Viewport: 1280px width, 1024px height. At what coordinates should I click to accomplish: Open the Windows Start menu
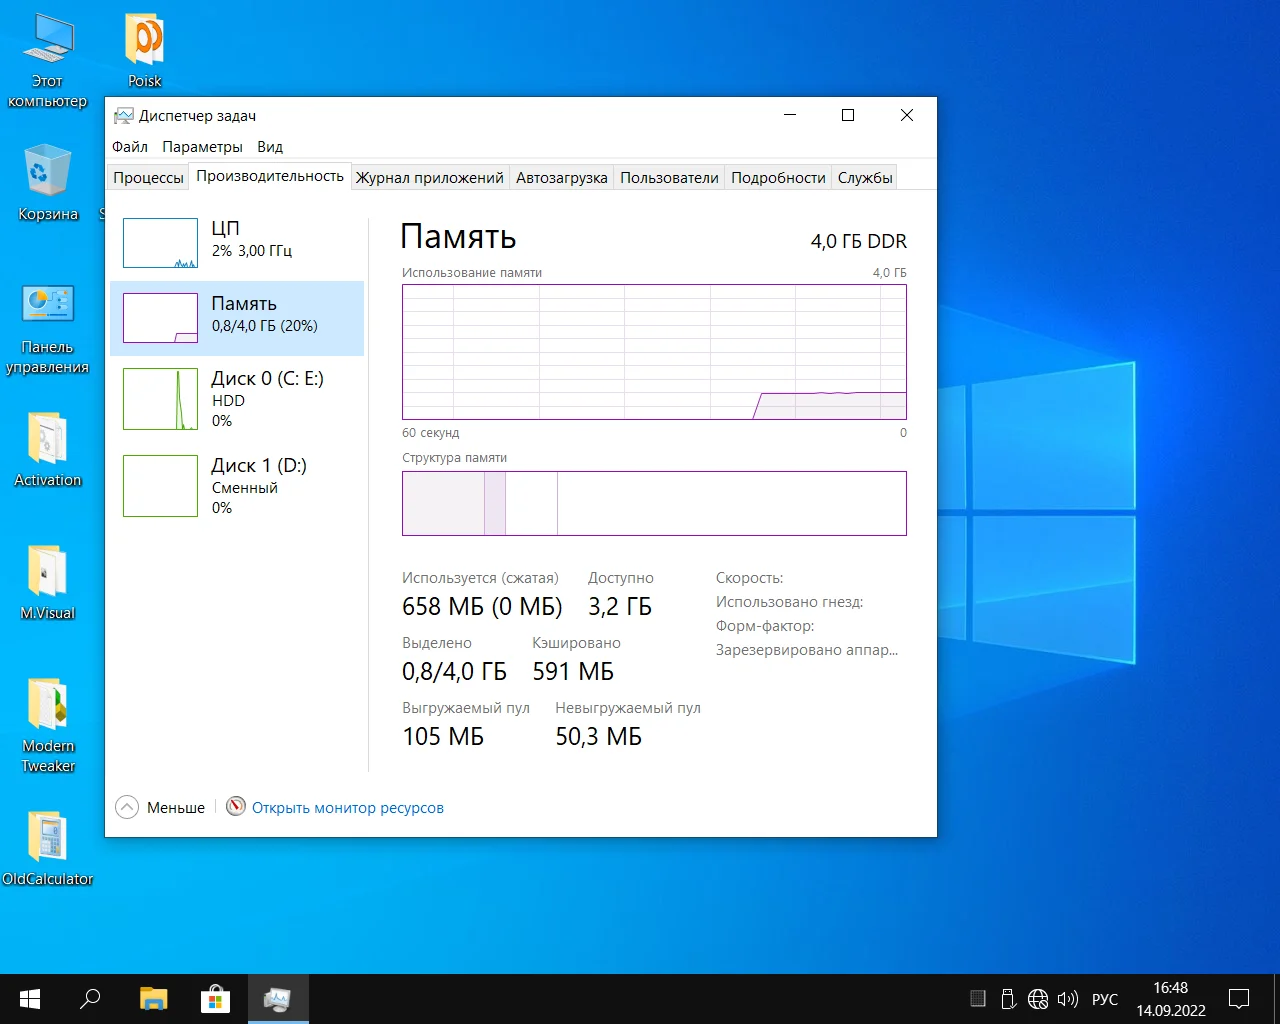point(30,999)
